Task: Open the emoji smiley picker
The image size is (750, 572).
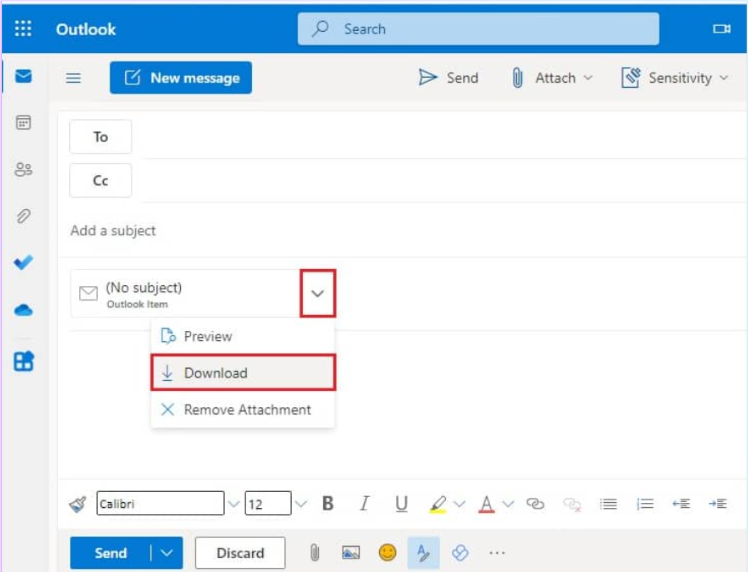Action: coord(387,552)
